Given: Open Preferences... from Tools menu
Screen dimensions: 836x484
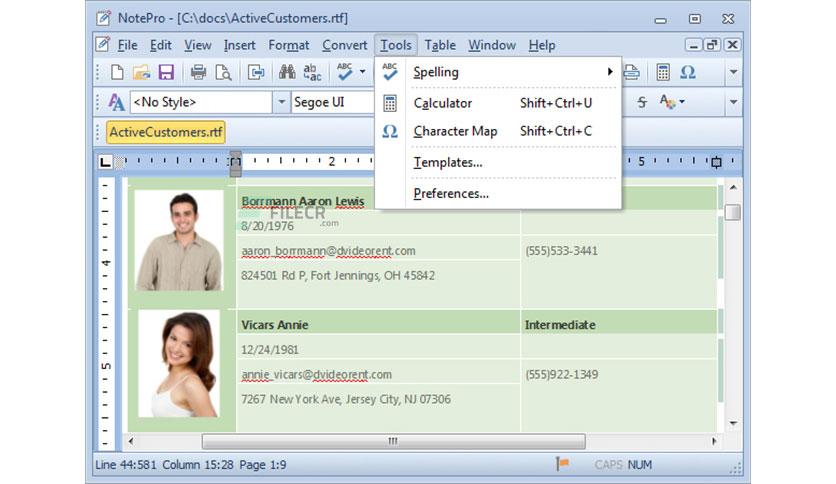Looking at the screenshot, I should [499, 193].
